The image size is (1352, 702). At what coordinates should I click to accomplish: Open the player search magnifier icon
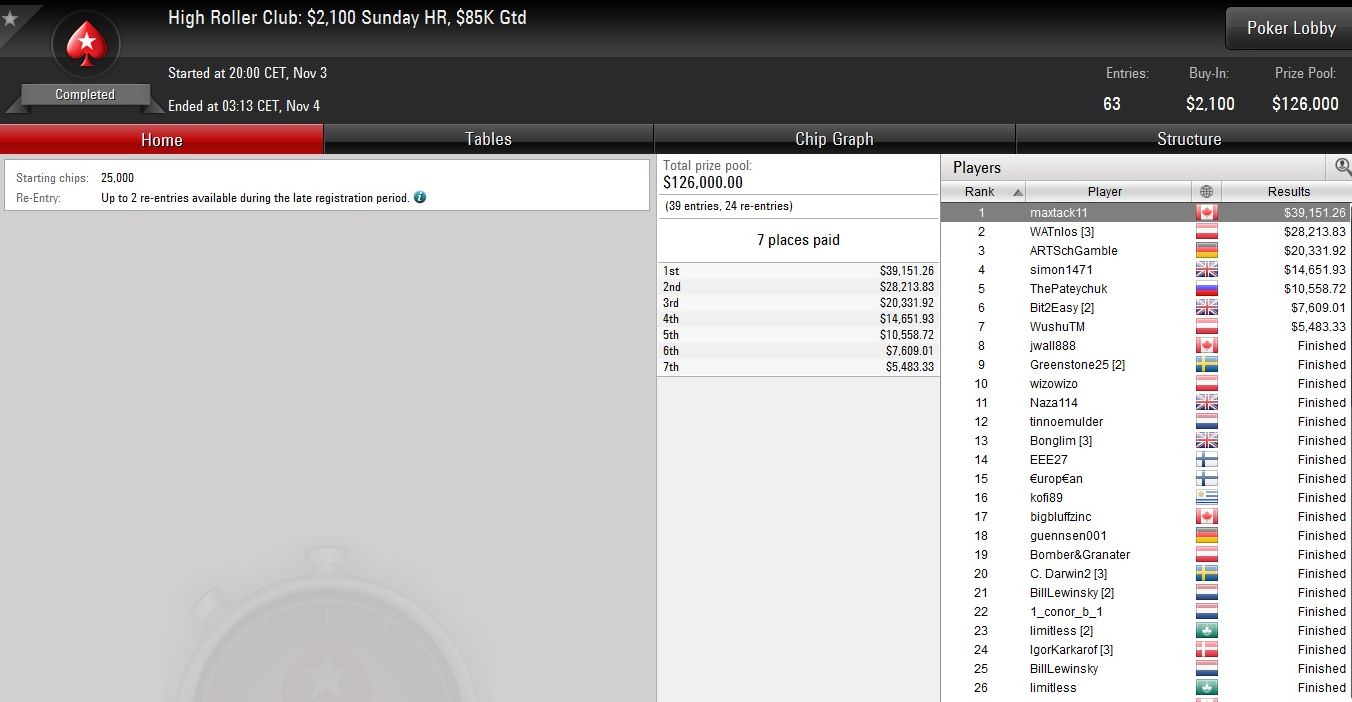click(x=1343, y=167)
